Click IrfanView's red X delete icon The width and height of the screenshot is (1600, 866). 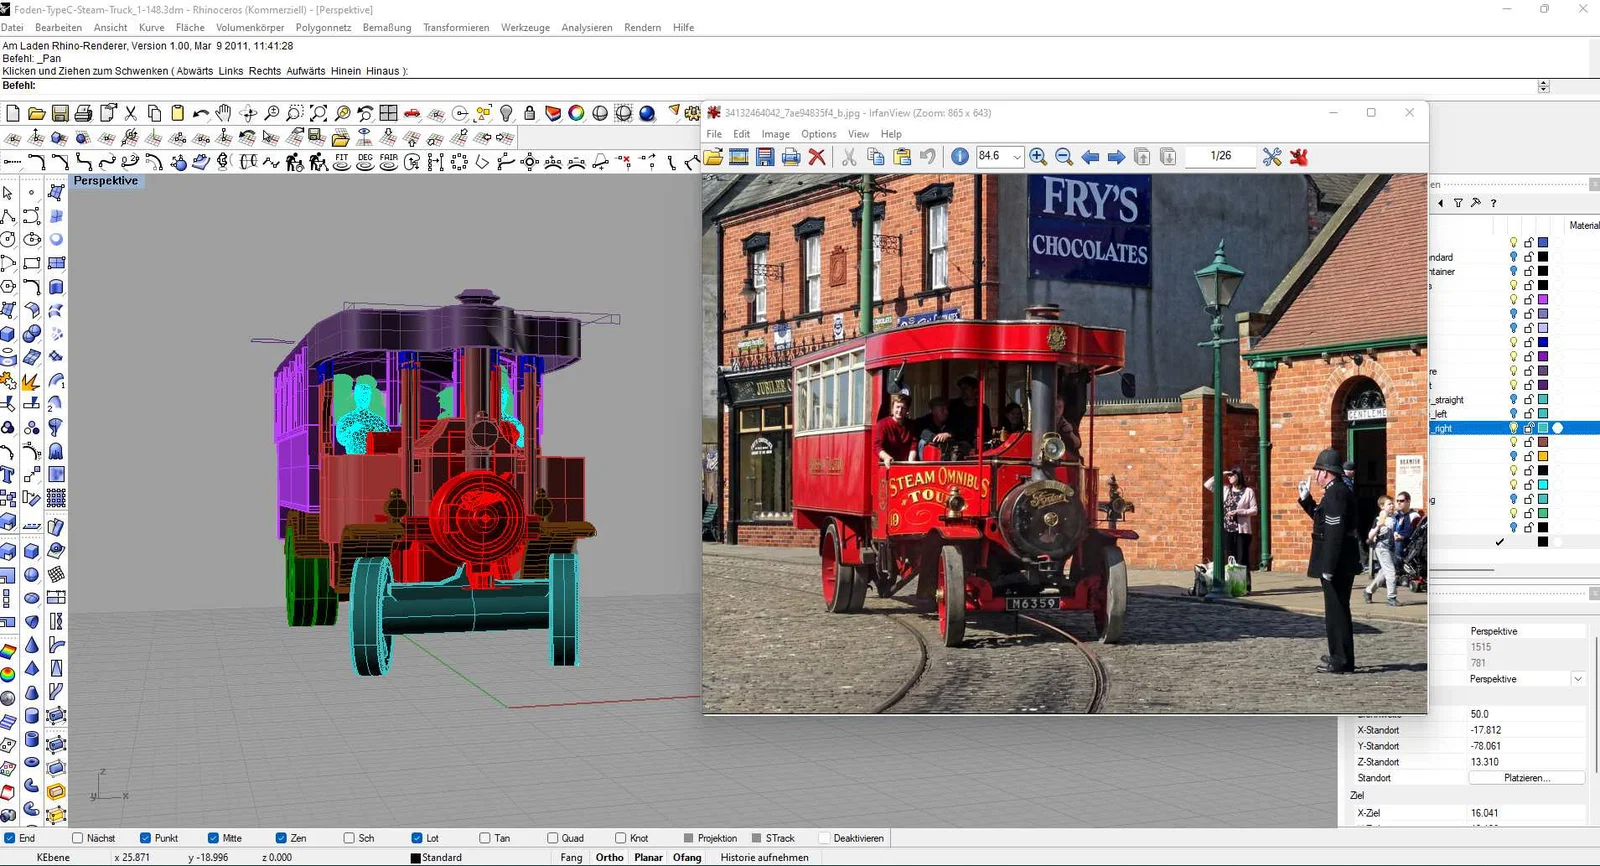pos(817,157)
